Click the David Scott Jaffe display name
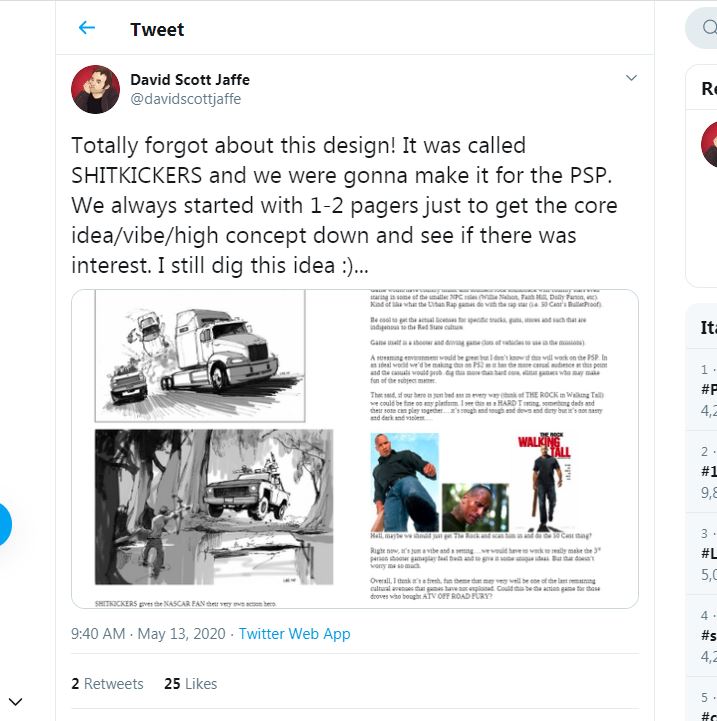Screen dimensions: 717x721 pyautogui.click(x=190, y=80)
